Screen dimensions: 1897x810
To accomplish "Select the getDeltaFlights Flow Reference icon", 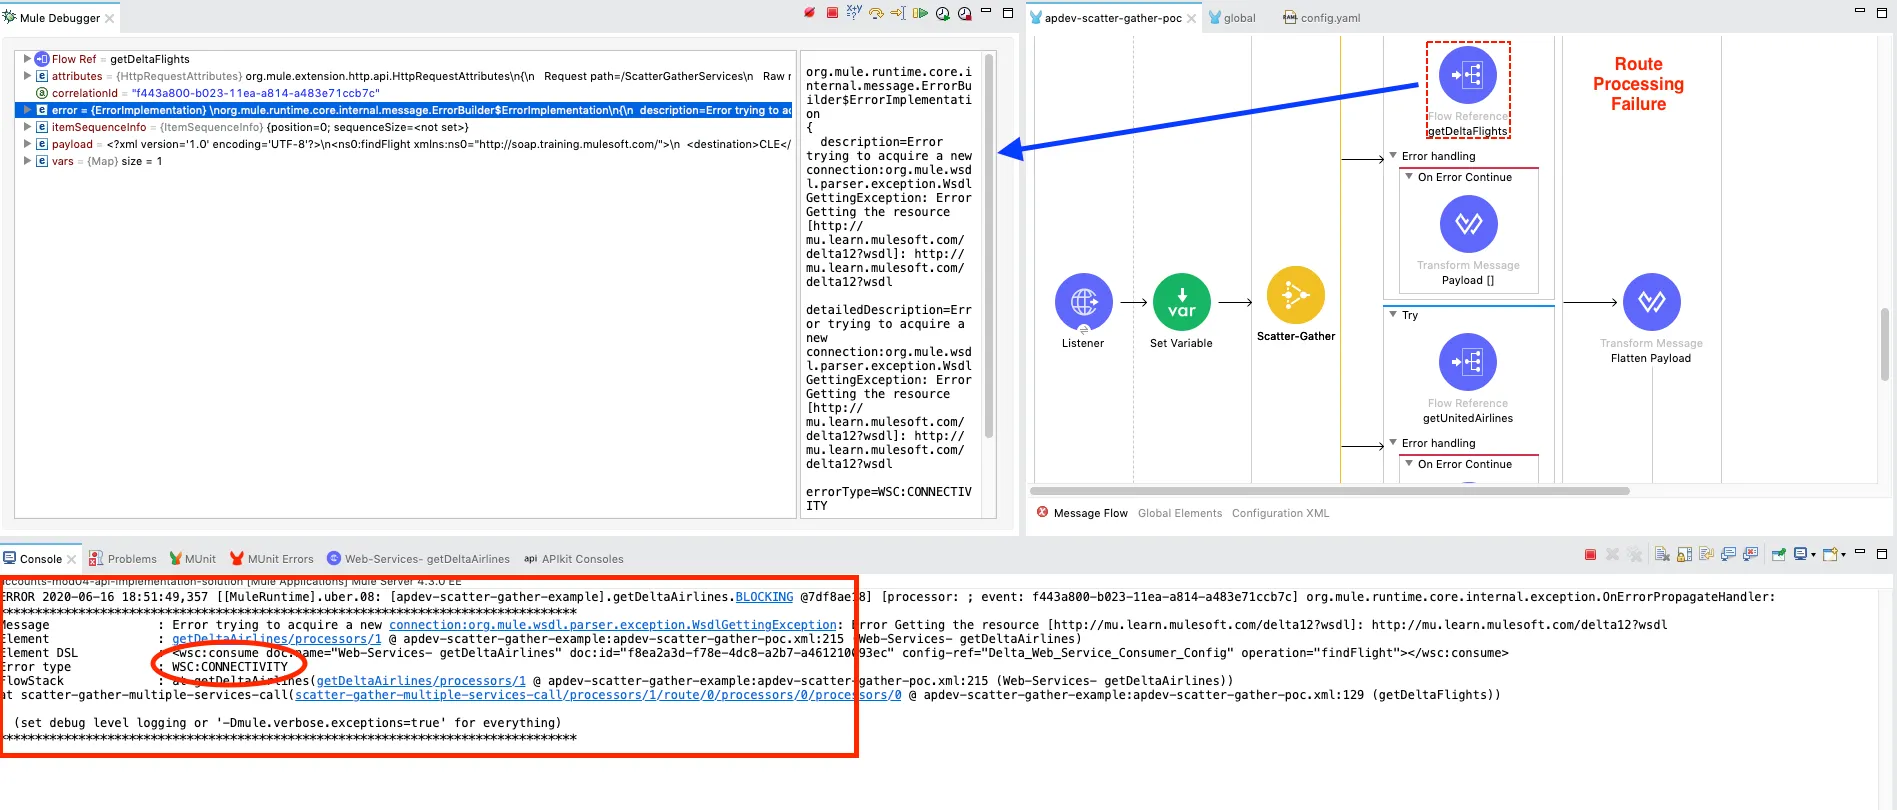I will tap(1468, 75).
